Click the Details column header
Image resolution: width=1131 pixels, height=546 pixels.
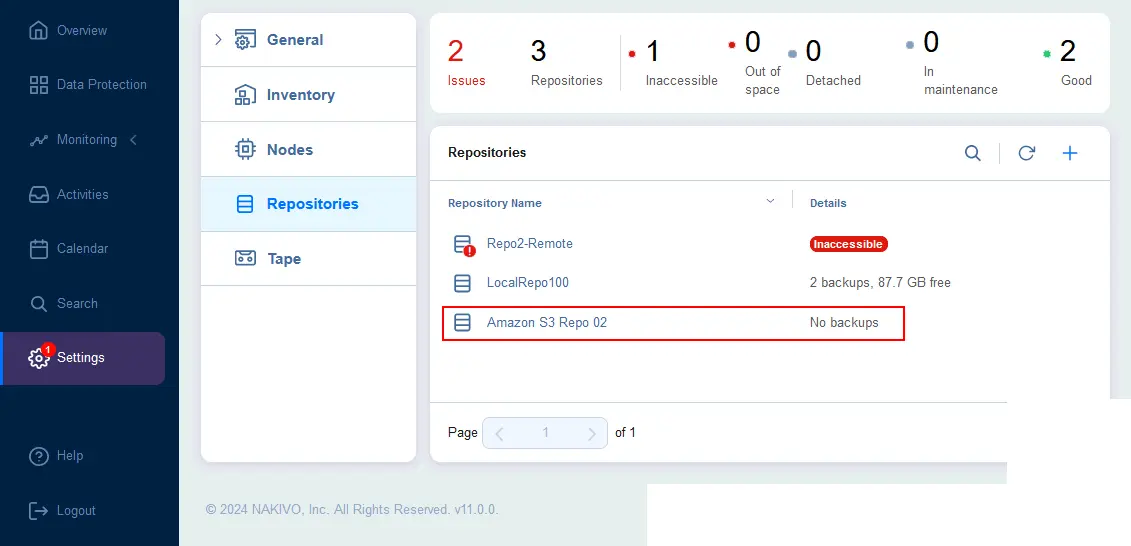[828, 203]
